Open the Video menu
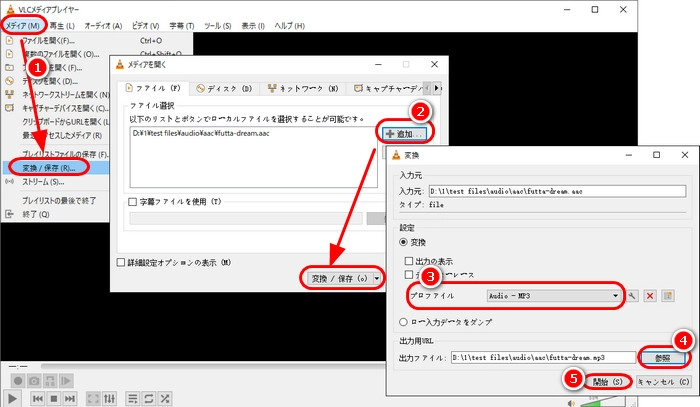This screenshot has height=407, width=700. click(146, 25)
